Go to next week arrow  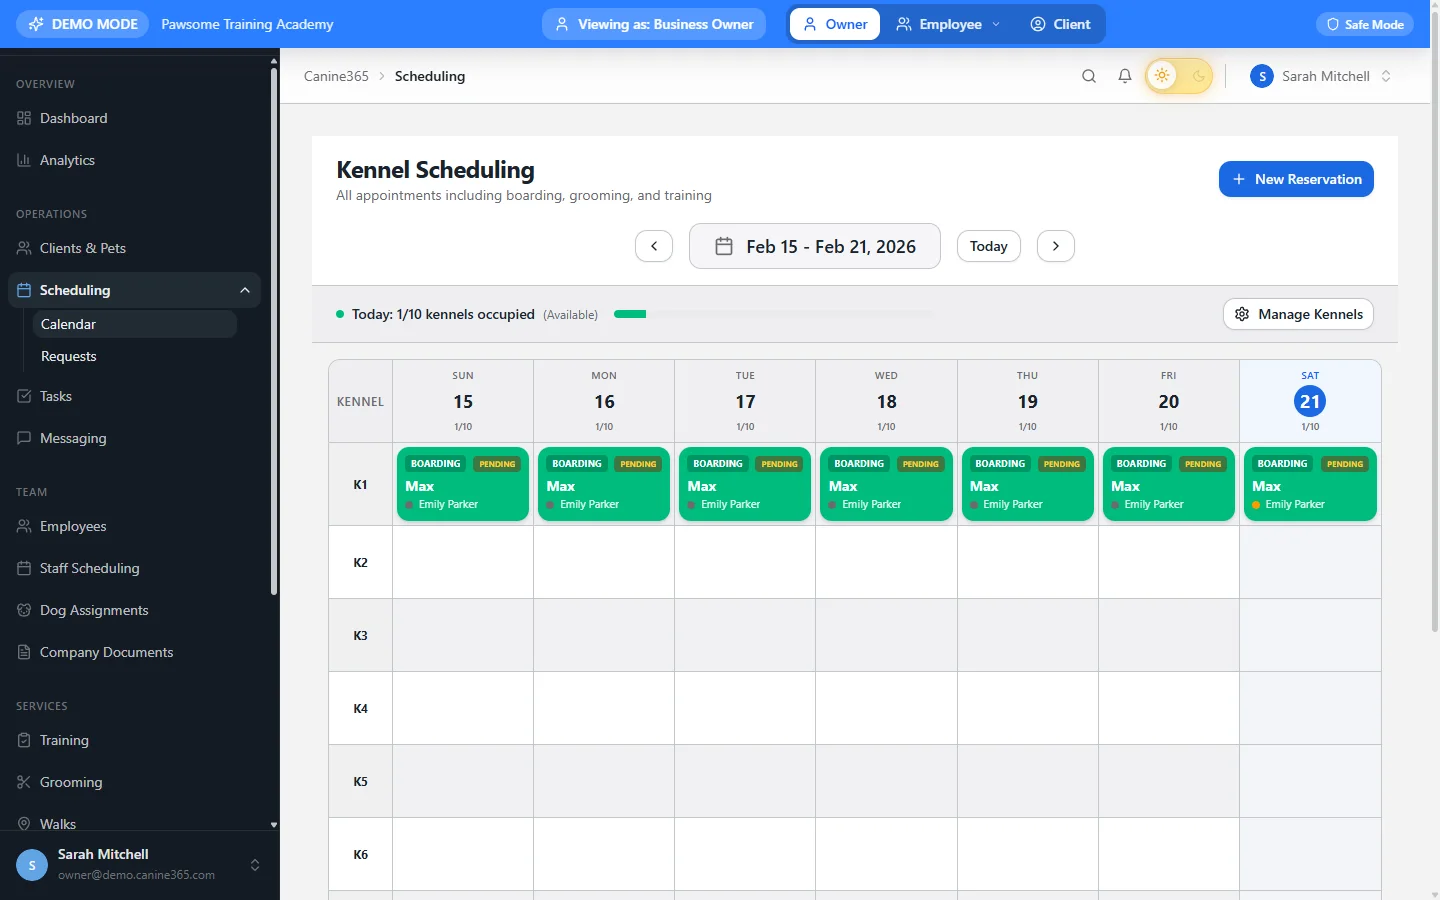click(x=1056, y=246)
